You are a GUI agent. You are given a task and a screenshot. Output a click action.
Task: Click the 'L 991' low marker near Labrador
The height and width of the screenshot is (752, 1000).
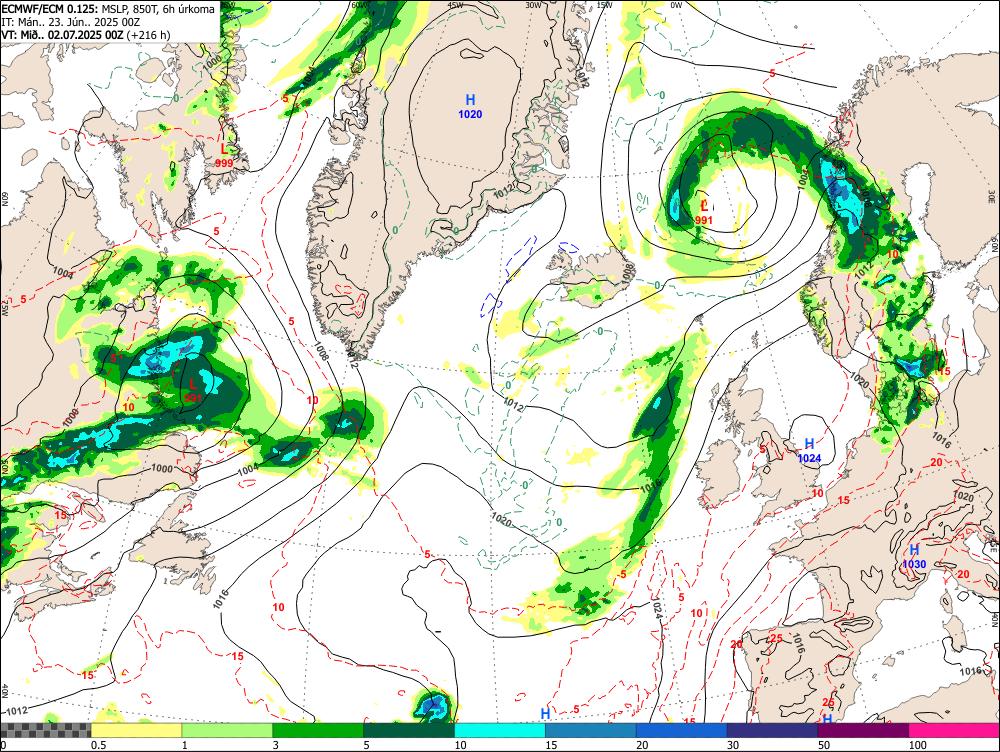(x=193, y=390)
